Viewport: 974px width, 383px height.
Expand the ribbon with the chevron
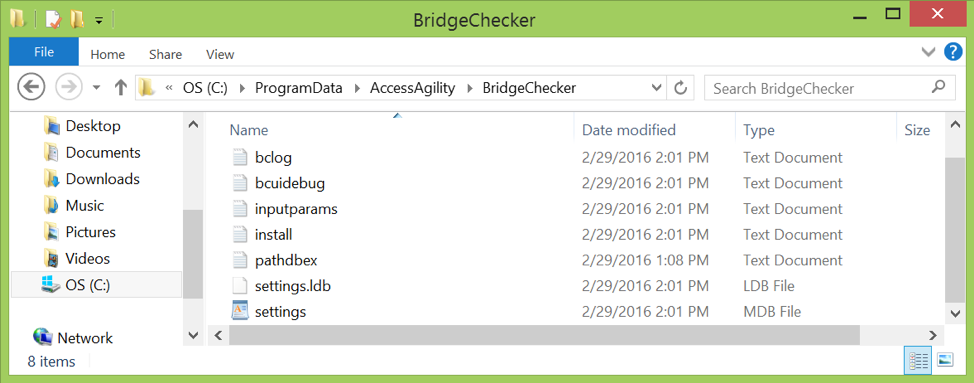pos(929,52)
